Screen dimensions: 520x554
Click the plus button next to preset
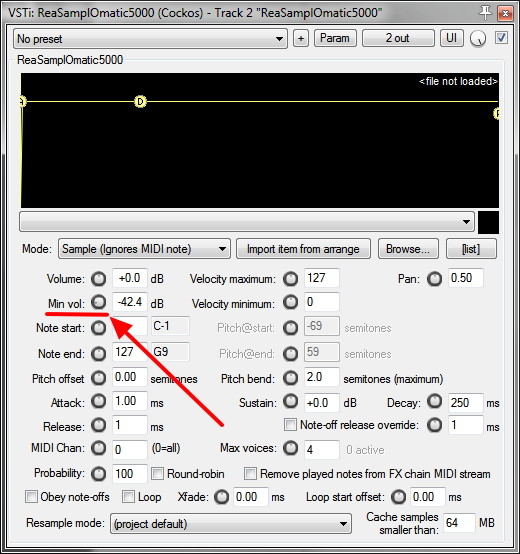[x=301, y=38]
